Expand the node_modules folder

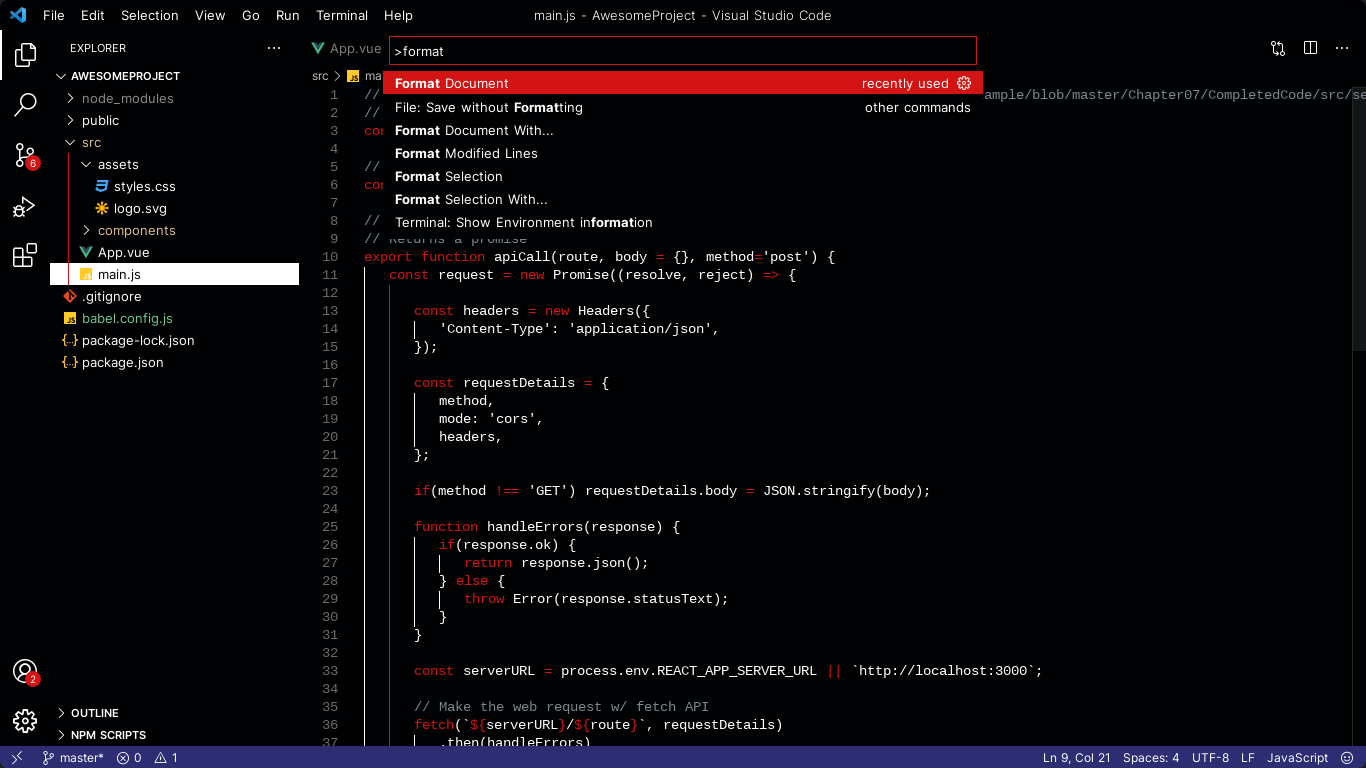point(175,98)
